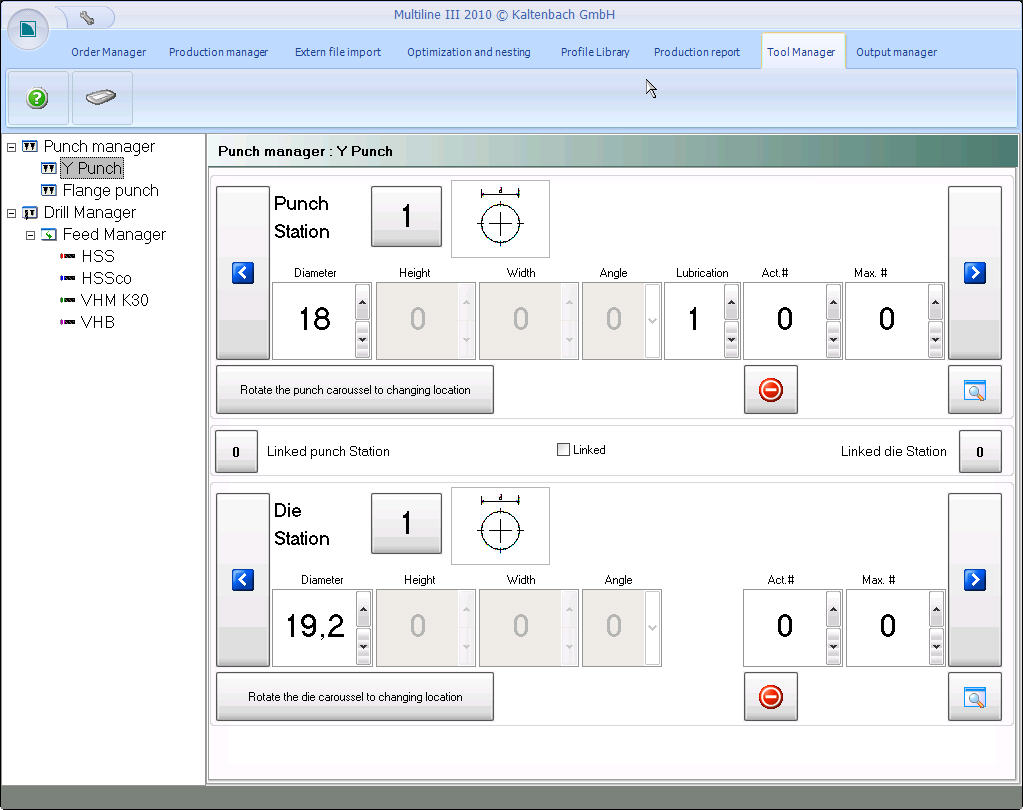Open the Production report tab
This screenshot has width=1023, height=810.
[697, 52]
